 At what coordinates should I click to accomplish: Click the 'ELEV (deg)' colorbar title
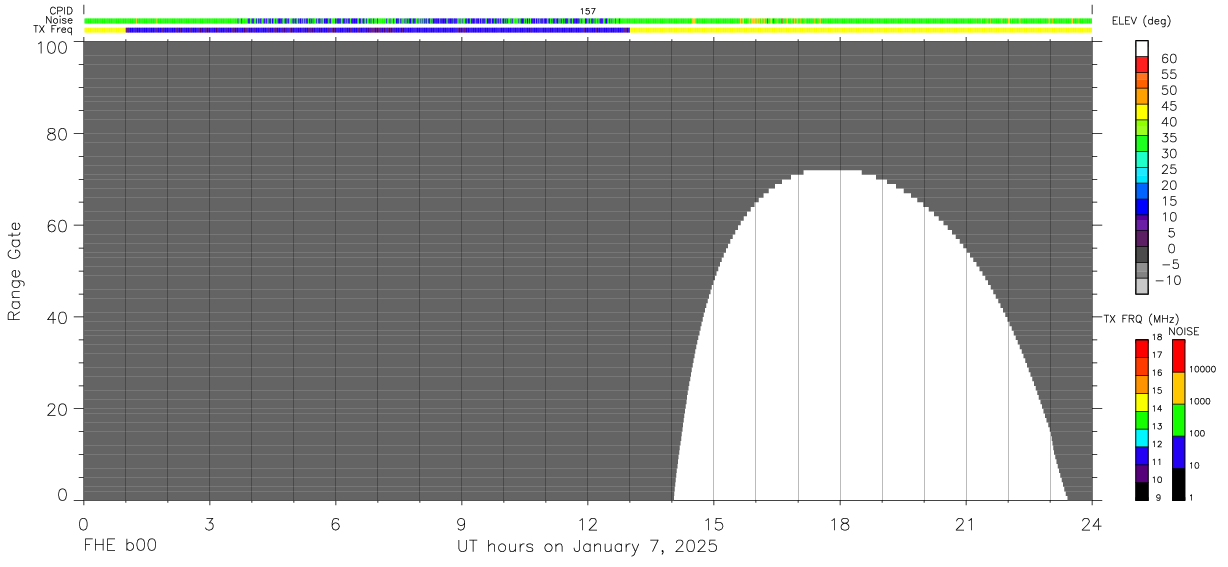pos(1140,23)
